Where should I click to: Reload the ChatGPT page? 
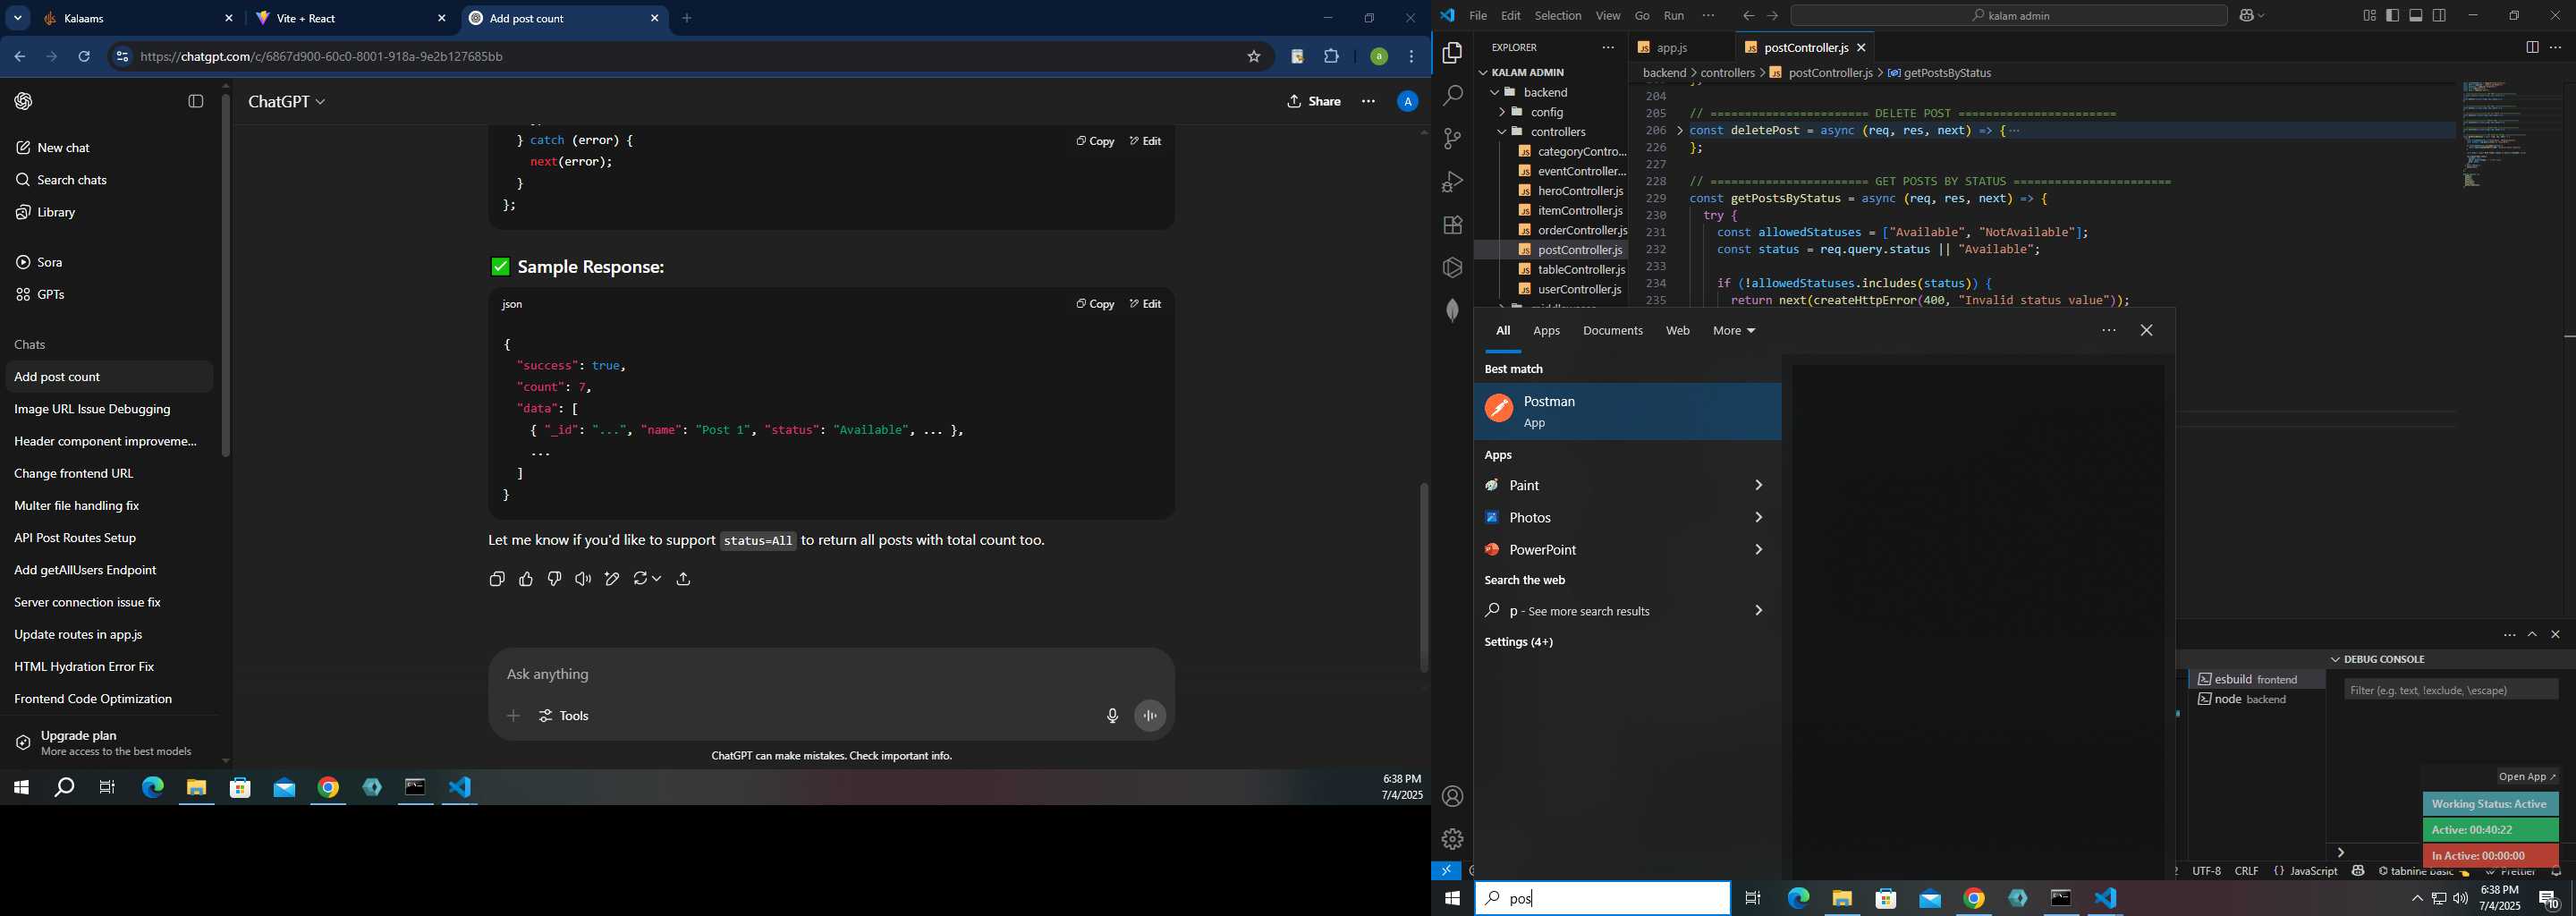click(x=85, y=57)
